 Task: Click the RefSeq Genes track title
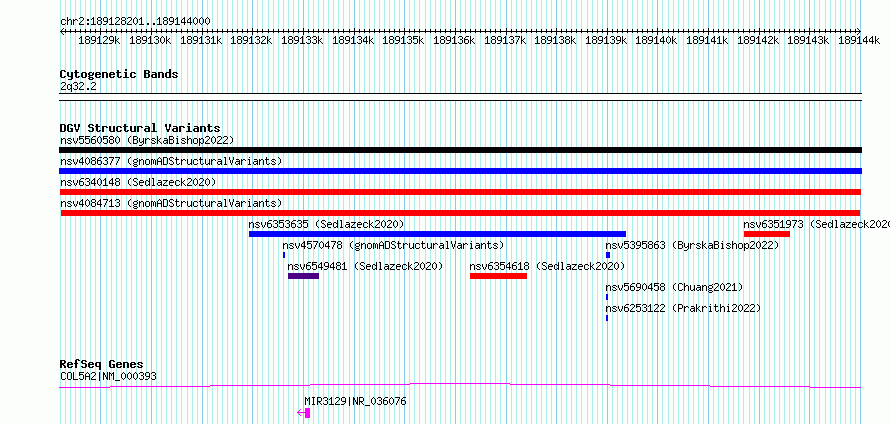102,364
